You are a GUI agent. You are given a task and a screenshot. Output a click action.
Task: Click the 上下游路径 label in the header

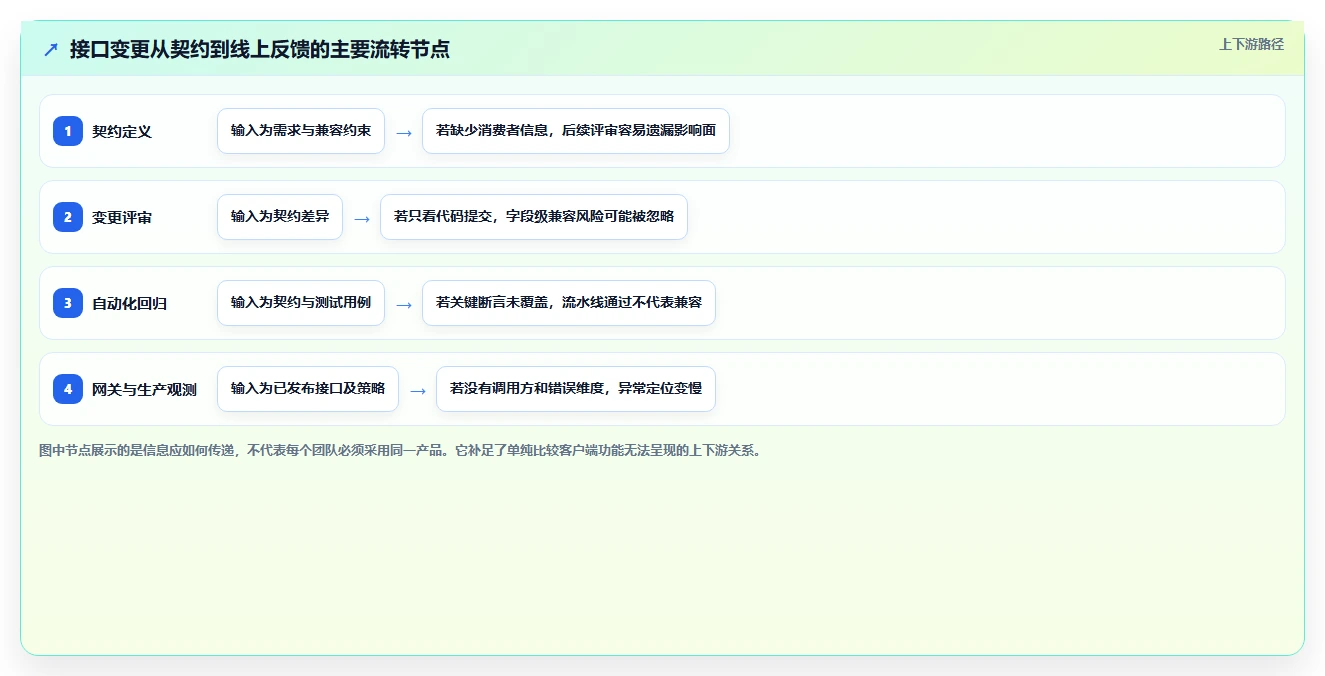(x=1251, y=44)
